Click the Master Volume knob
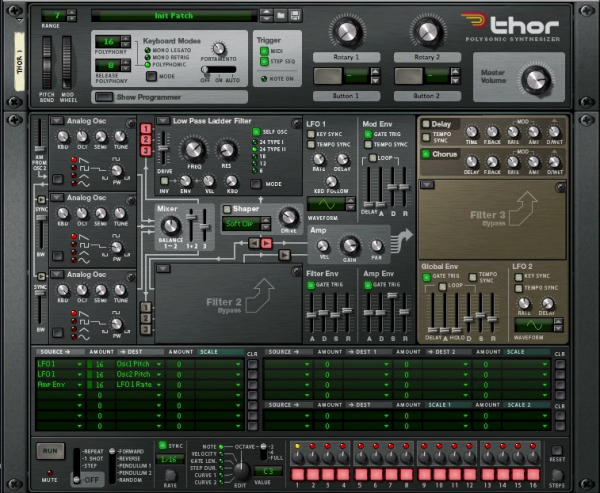This screenshot has height=493, width=600. click(x=536, y=80)
